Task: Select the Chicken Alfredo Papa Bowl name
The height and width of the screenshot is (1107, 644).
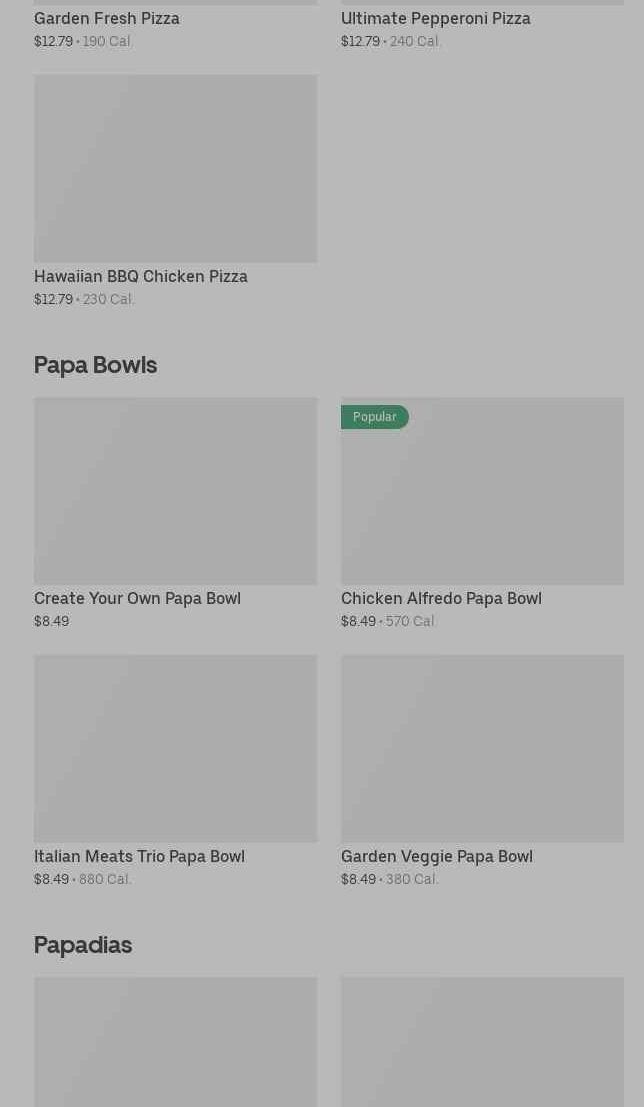Action: (441, 598)
